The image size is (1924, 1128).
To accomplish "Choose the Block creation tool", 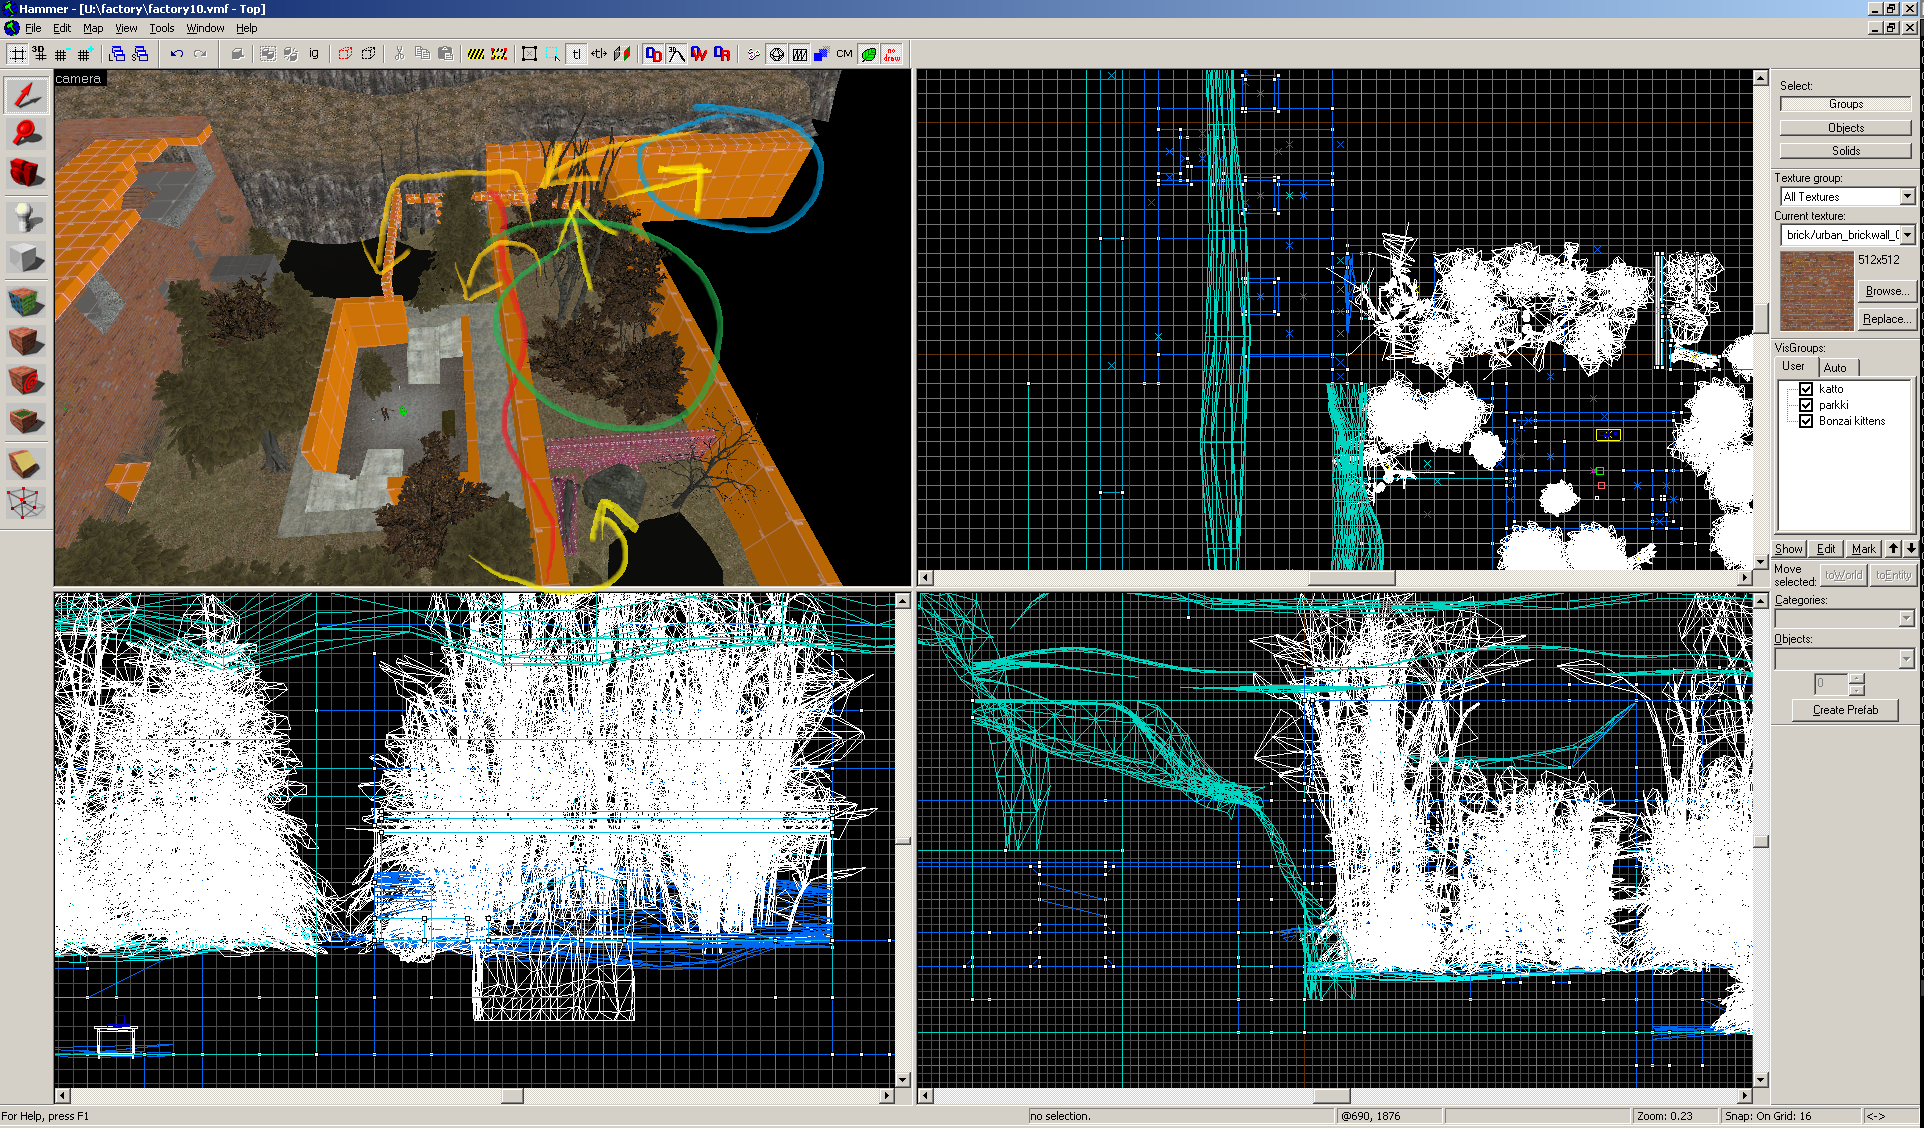I will pyautogui.click(x=26, y=258).
